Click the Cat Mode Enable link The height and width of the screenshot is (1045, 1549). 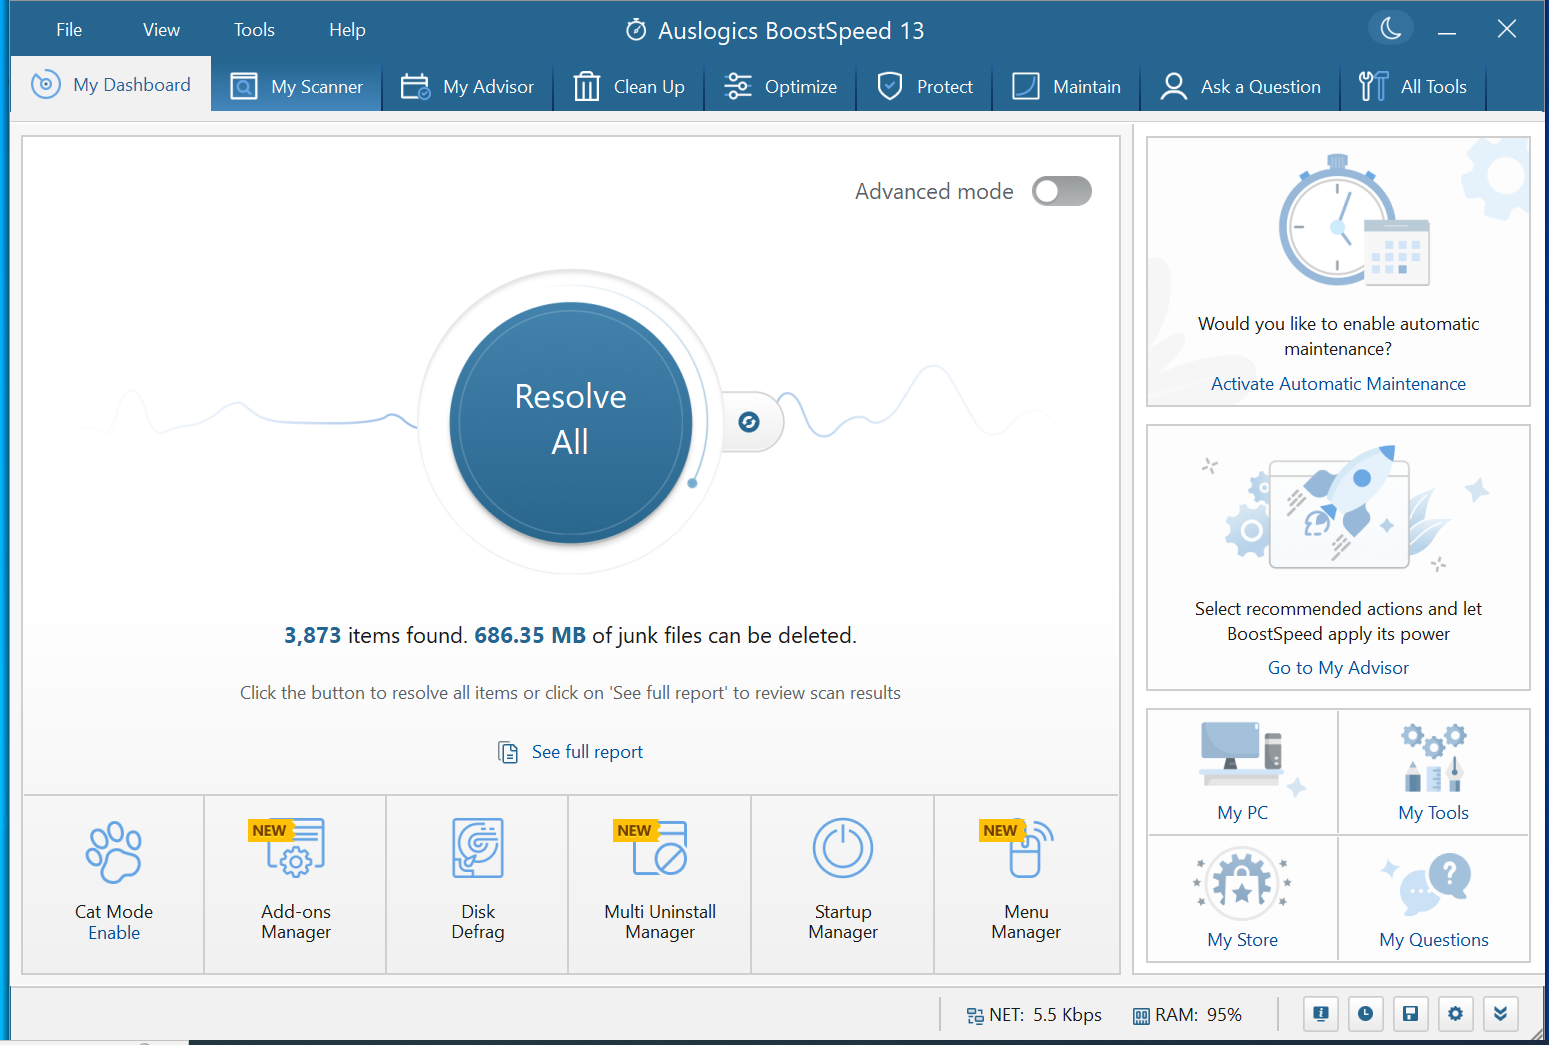114,933
